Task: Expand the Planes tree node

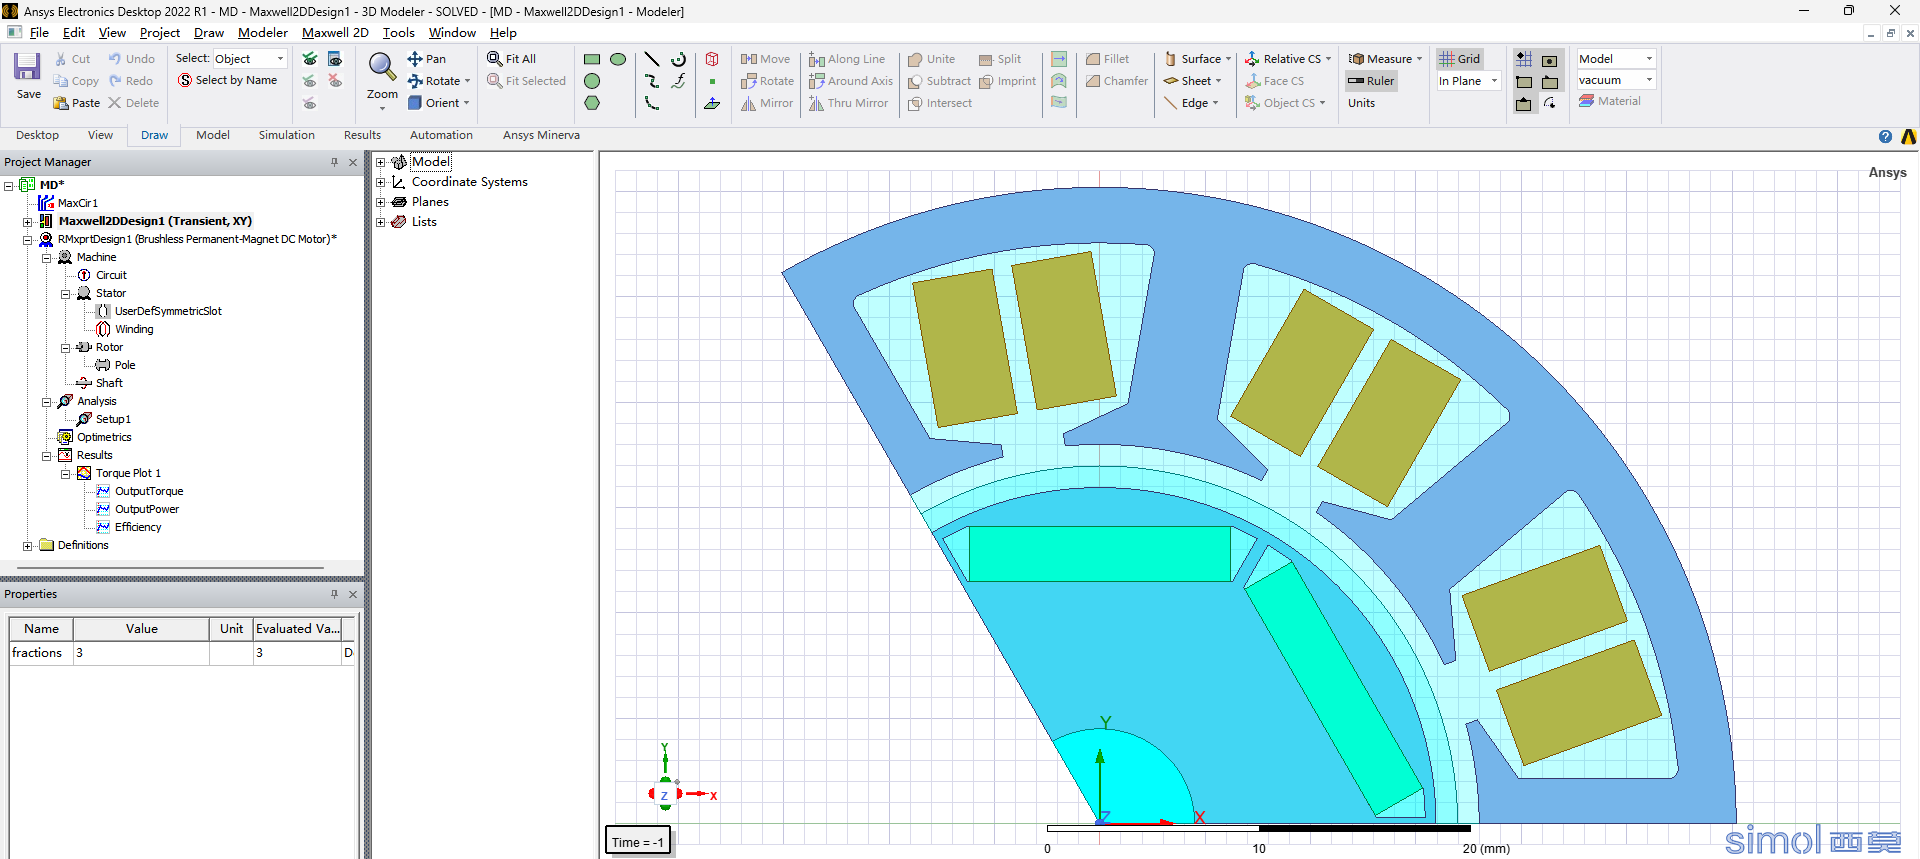Action: [x=380, y=202]
